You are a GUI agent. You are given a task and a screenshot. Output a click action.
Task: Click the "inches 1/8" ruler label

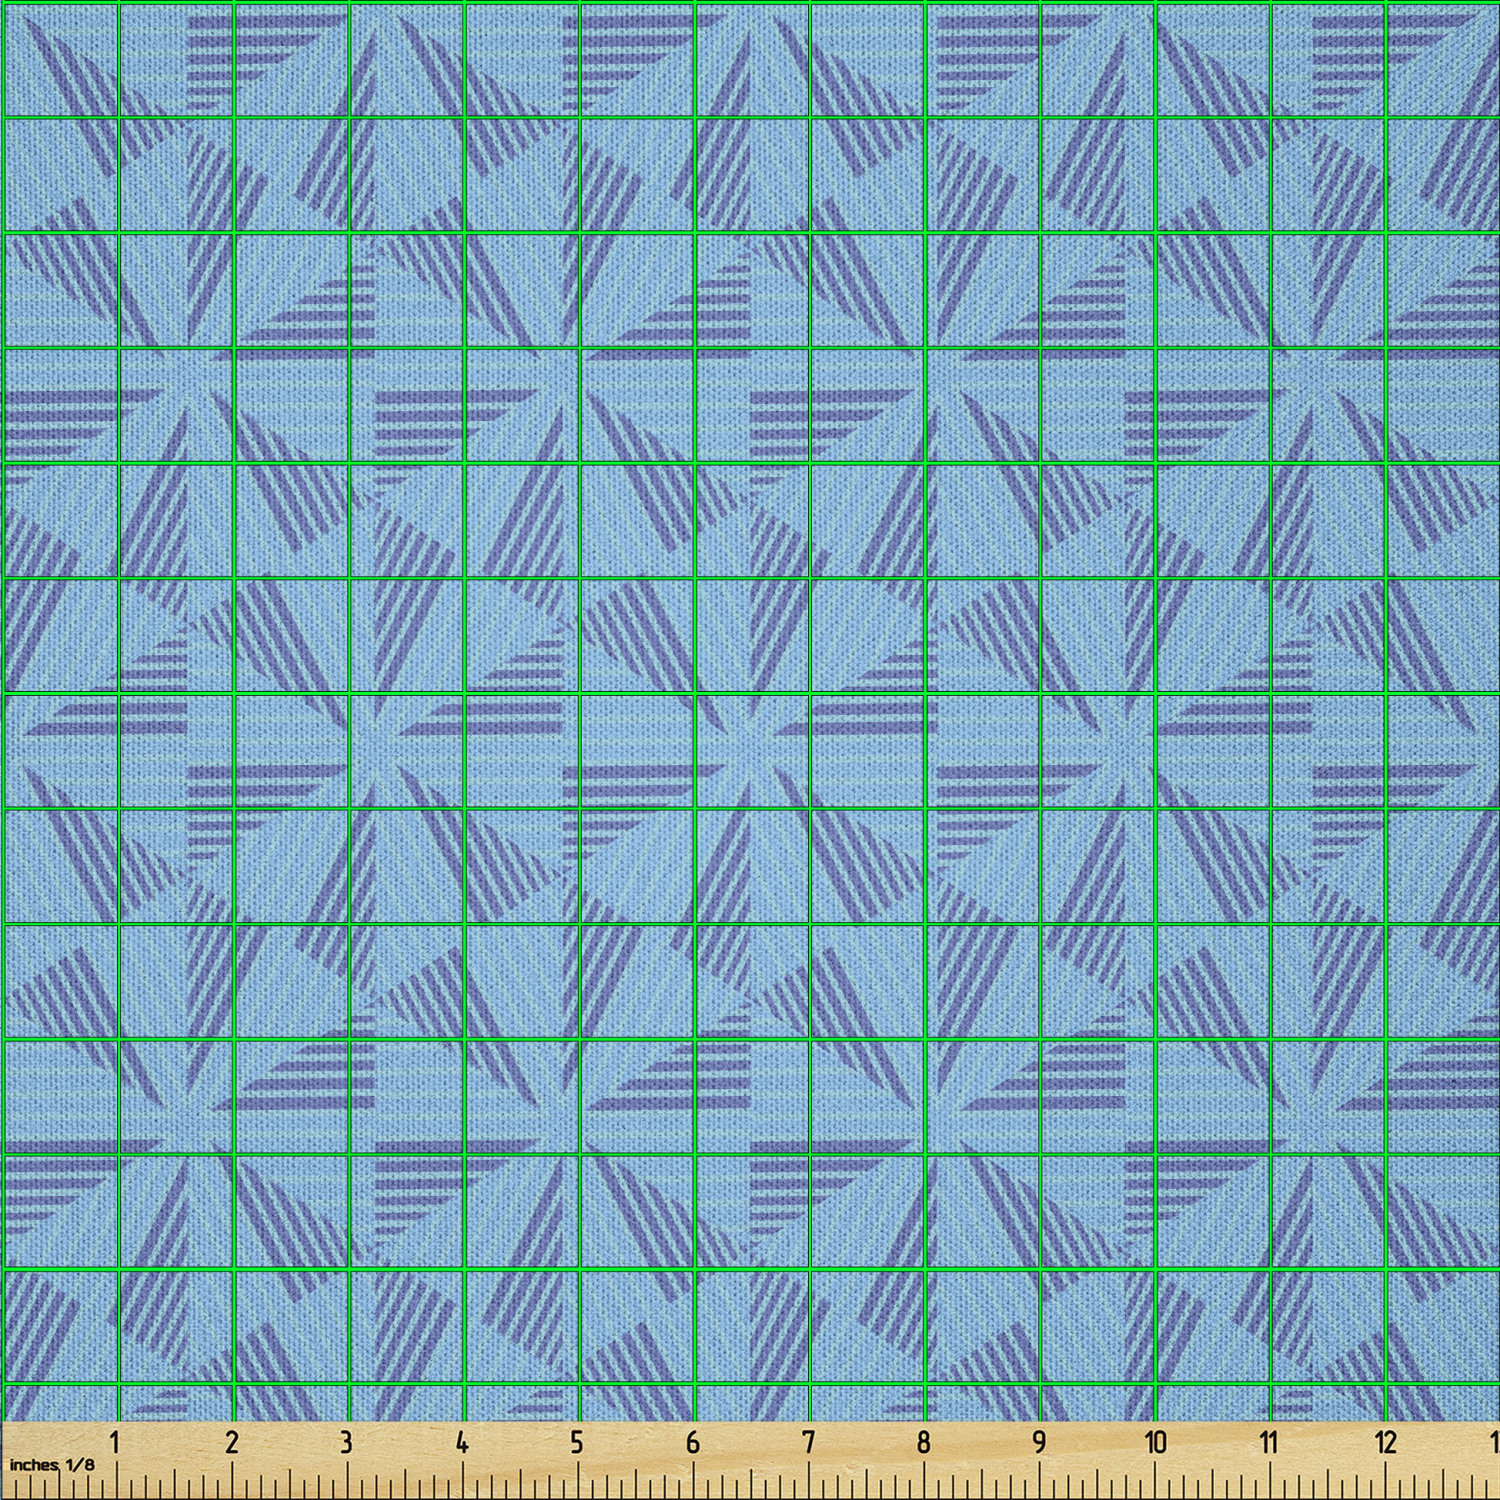tap(52, 1464)
